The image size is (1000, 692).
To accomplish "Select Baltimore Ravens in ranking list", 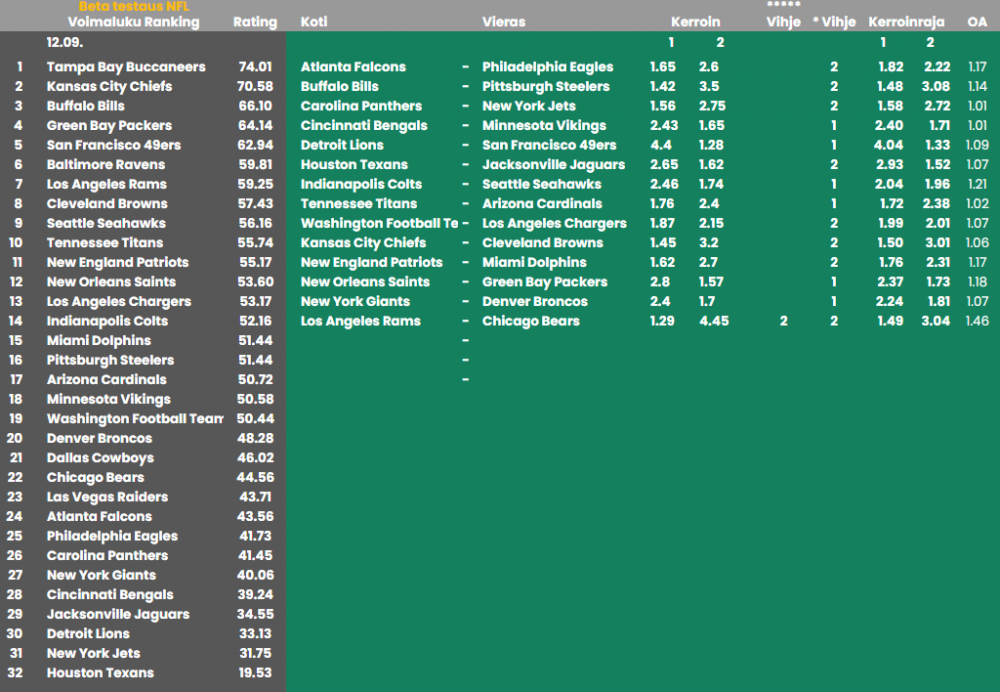I will (x=106, y=165).
